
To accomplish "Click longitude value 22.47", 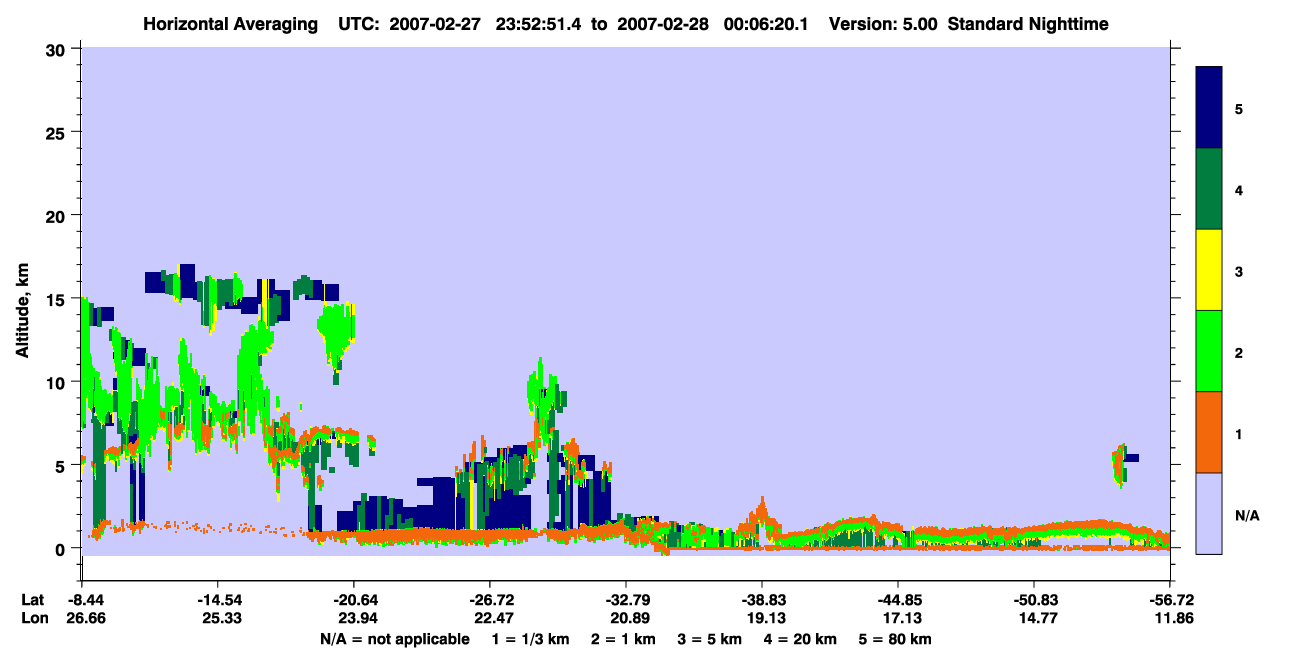I will [x=493, y=619].
